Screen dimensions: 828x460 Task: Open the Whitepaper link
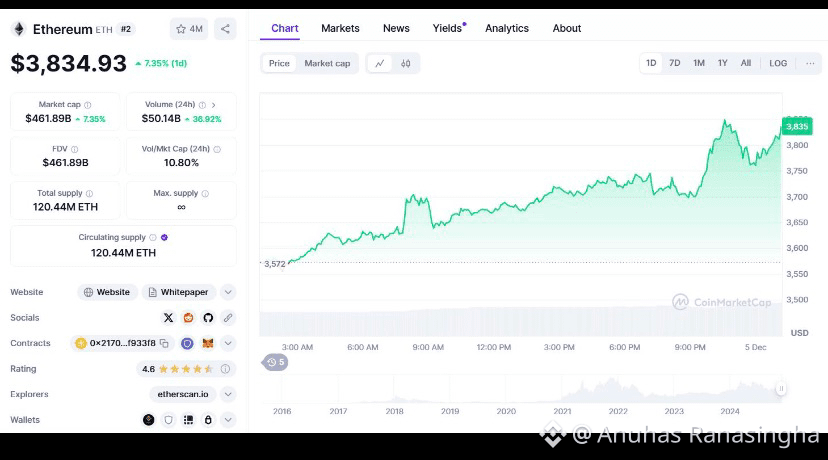(178, 292)
